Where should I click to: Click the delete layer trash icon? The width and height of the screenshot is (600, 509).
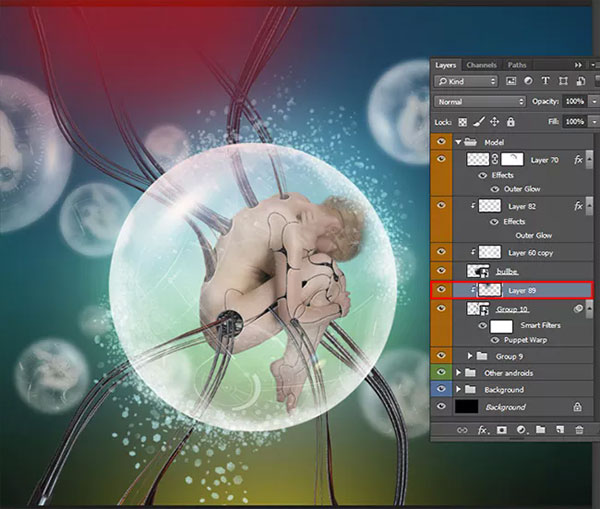point(579,430)
